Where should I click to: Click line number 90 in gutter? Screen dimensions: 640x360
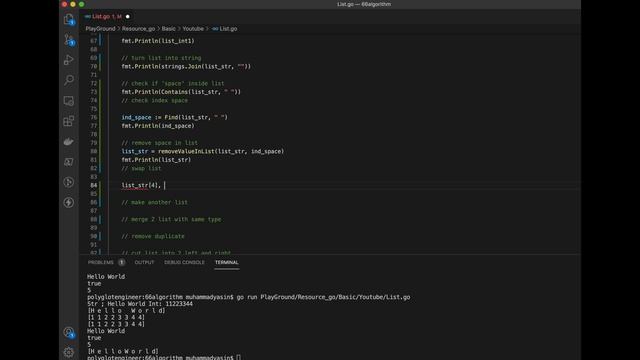pyautogui.click(x=93, y=236)
